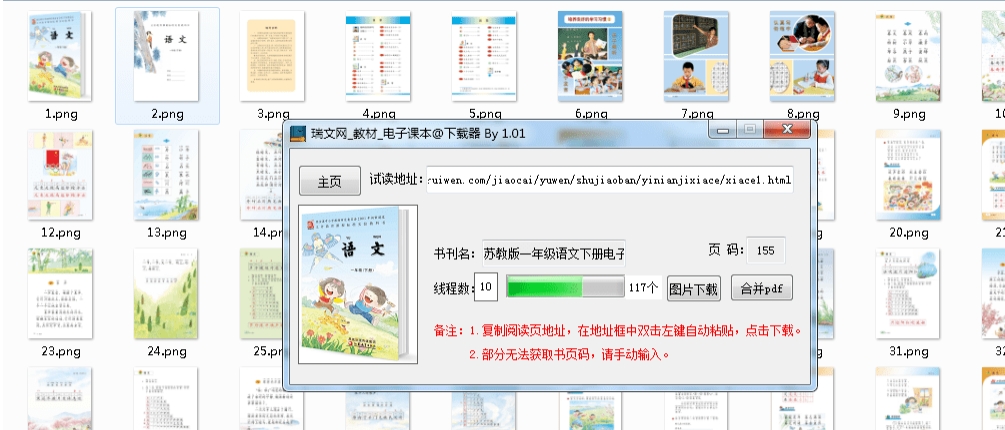This screenshot has height=430, width=1005.
Task: Click the 试读地址 label
Action: (x=397, y=180)
